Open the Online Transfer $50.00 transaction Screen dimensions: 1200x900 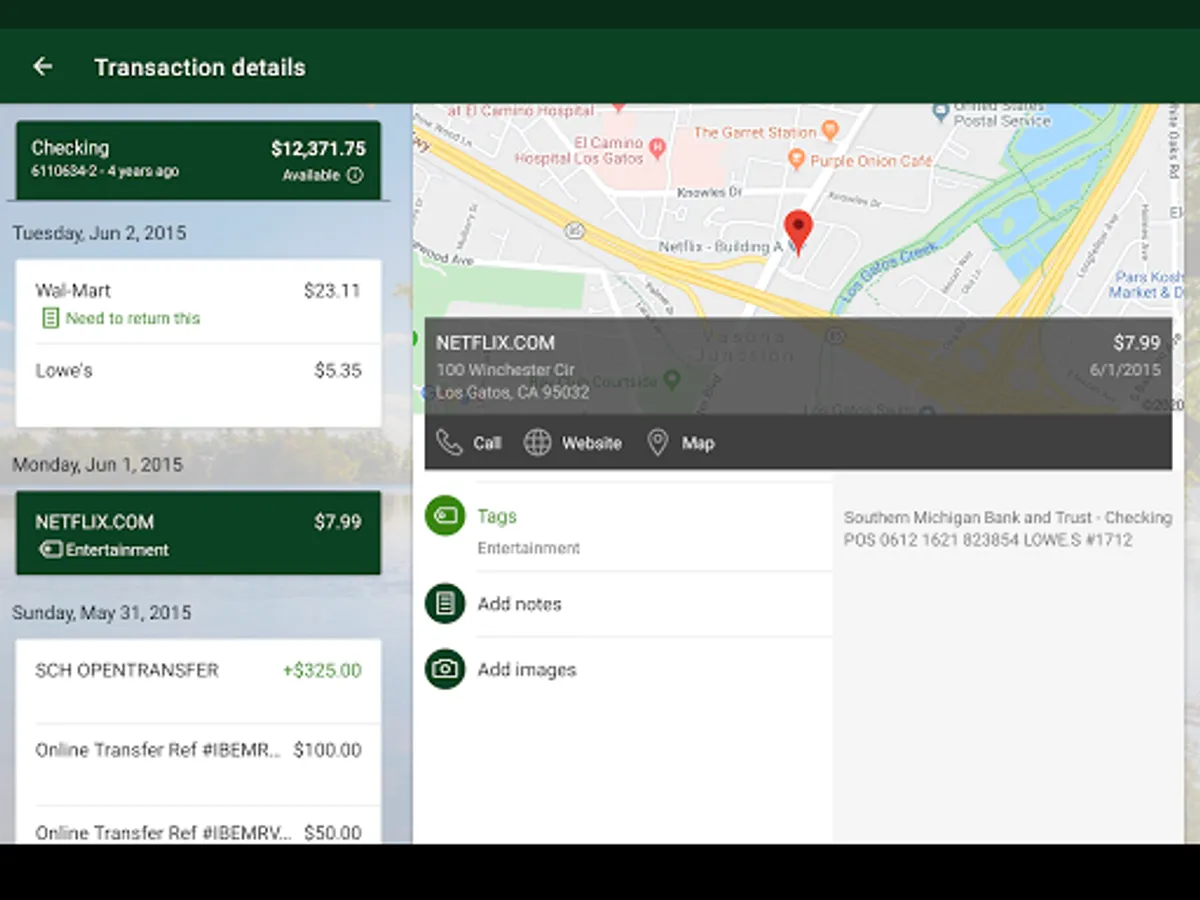tap(198, 826)
